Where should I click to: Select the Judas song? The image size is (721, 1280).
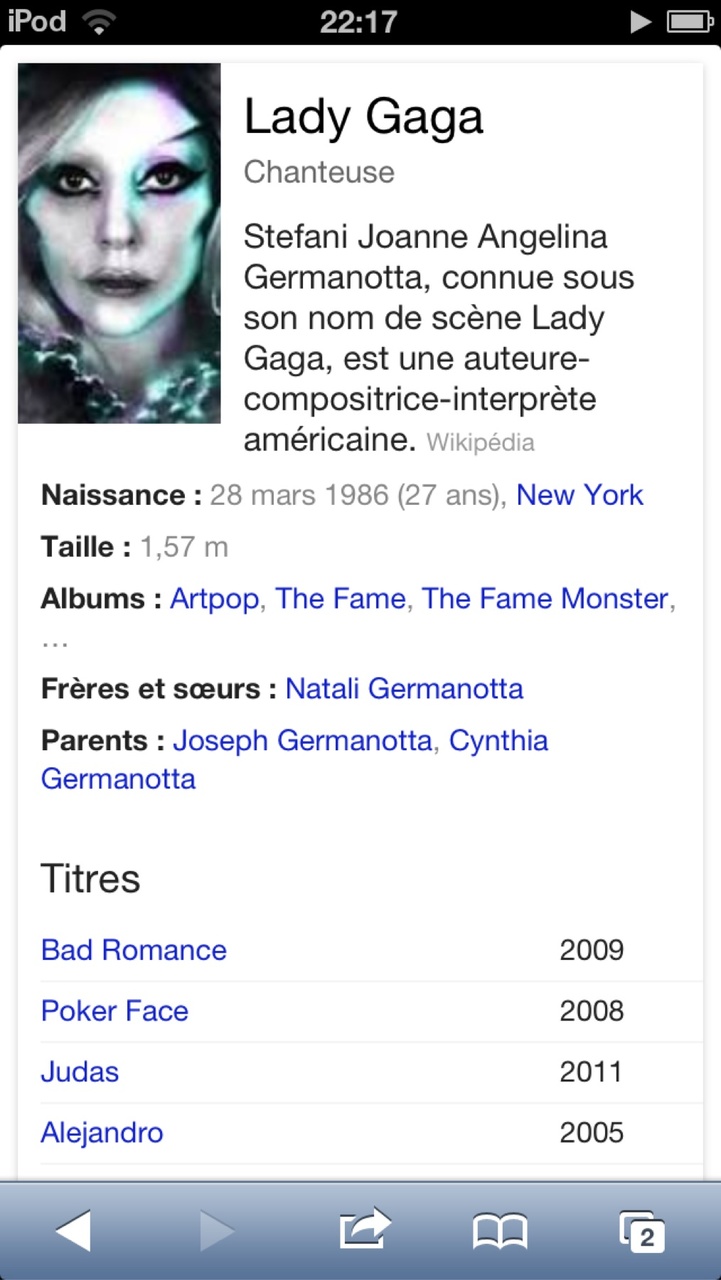(80, 1072)
